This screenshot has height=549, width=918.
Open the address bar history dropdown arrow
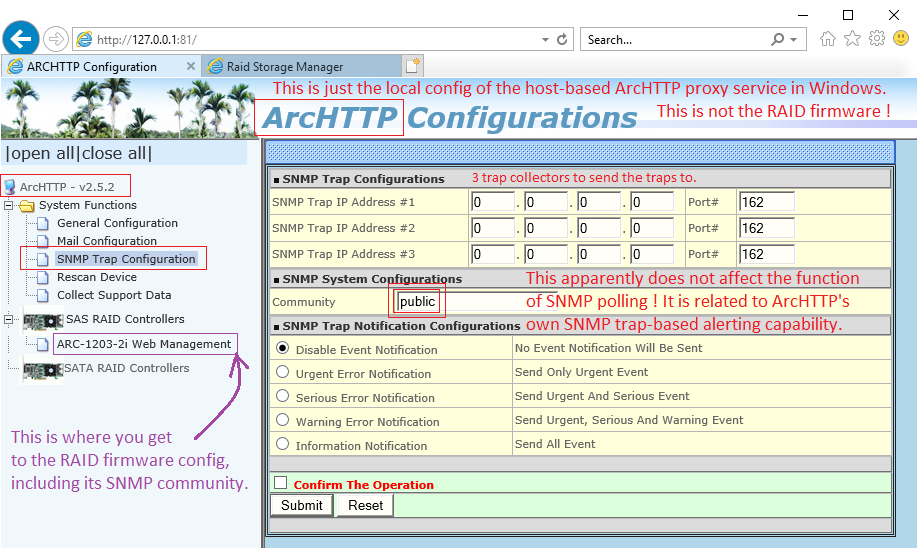(x=545, y=40)
